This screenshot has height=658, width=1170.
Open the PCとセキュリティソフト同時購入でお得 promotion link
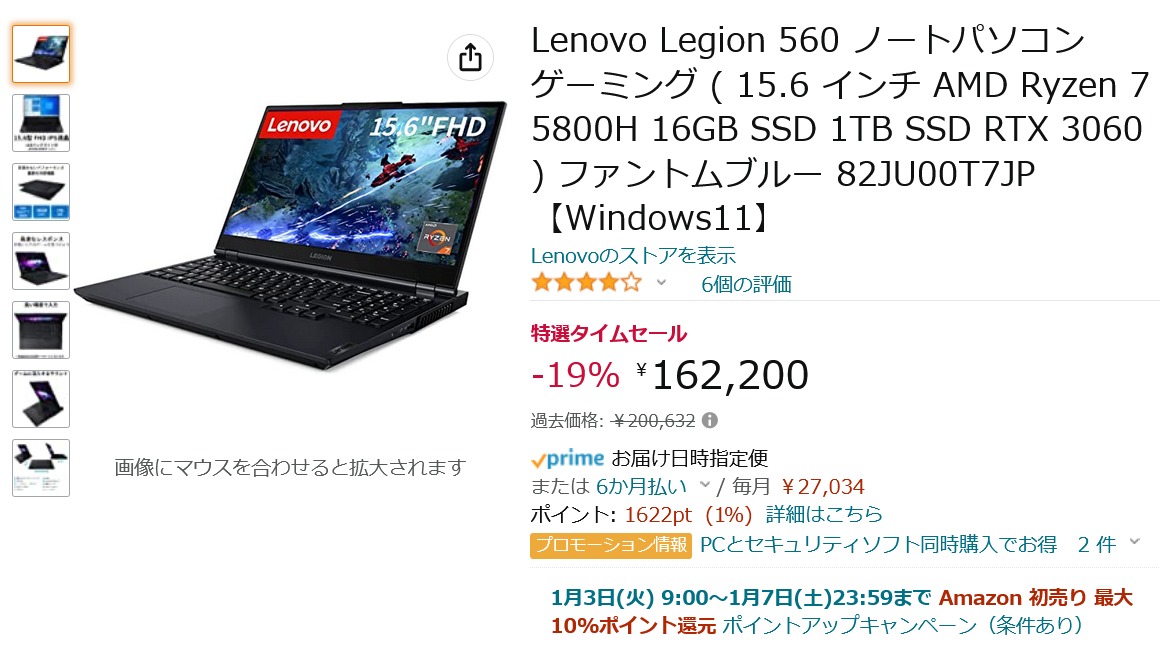coord(878,545)
